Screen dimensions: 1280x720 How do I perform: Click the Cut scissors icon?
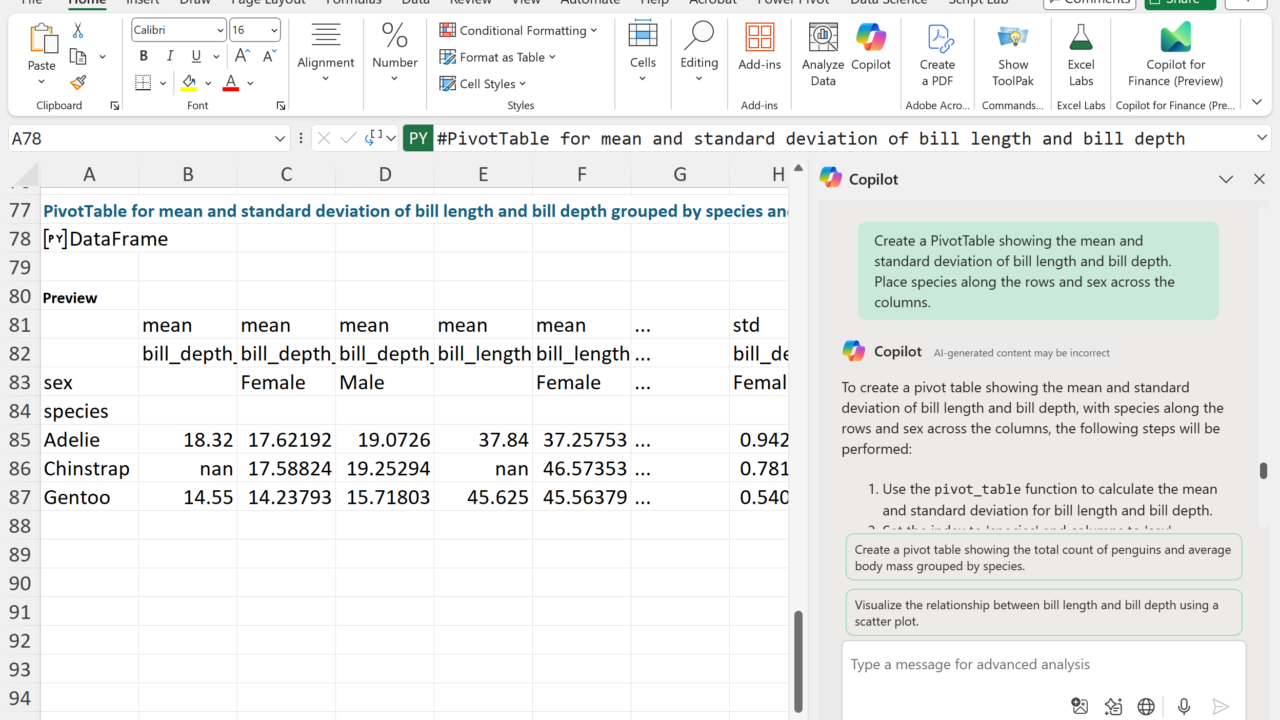tap(78, 31)
